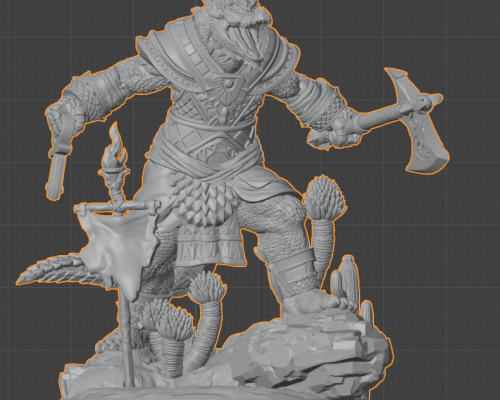Click the torch flame atop the banner pole
Image resolution: width=500 pixels, height=400 pixels.
pos(114,146)
